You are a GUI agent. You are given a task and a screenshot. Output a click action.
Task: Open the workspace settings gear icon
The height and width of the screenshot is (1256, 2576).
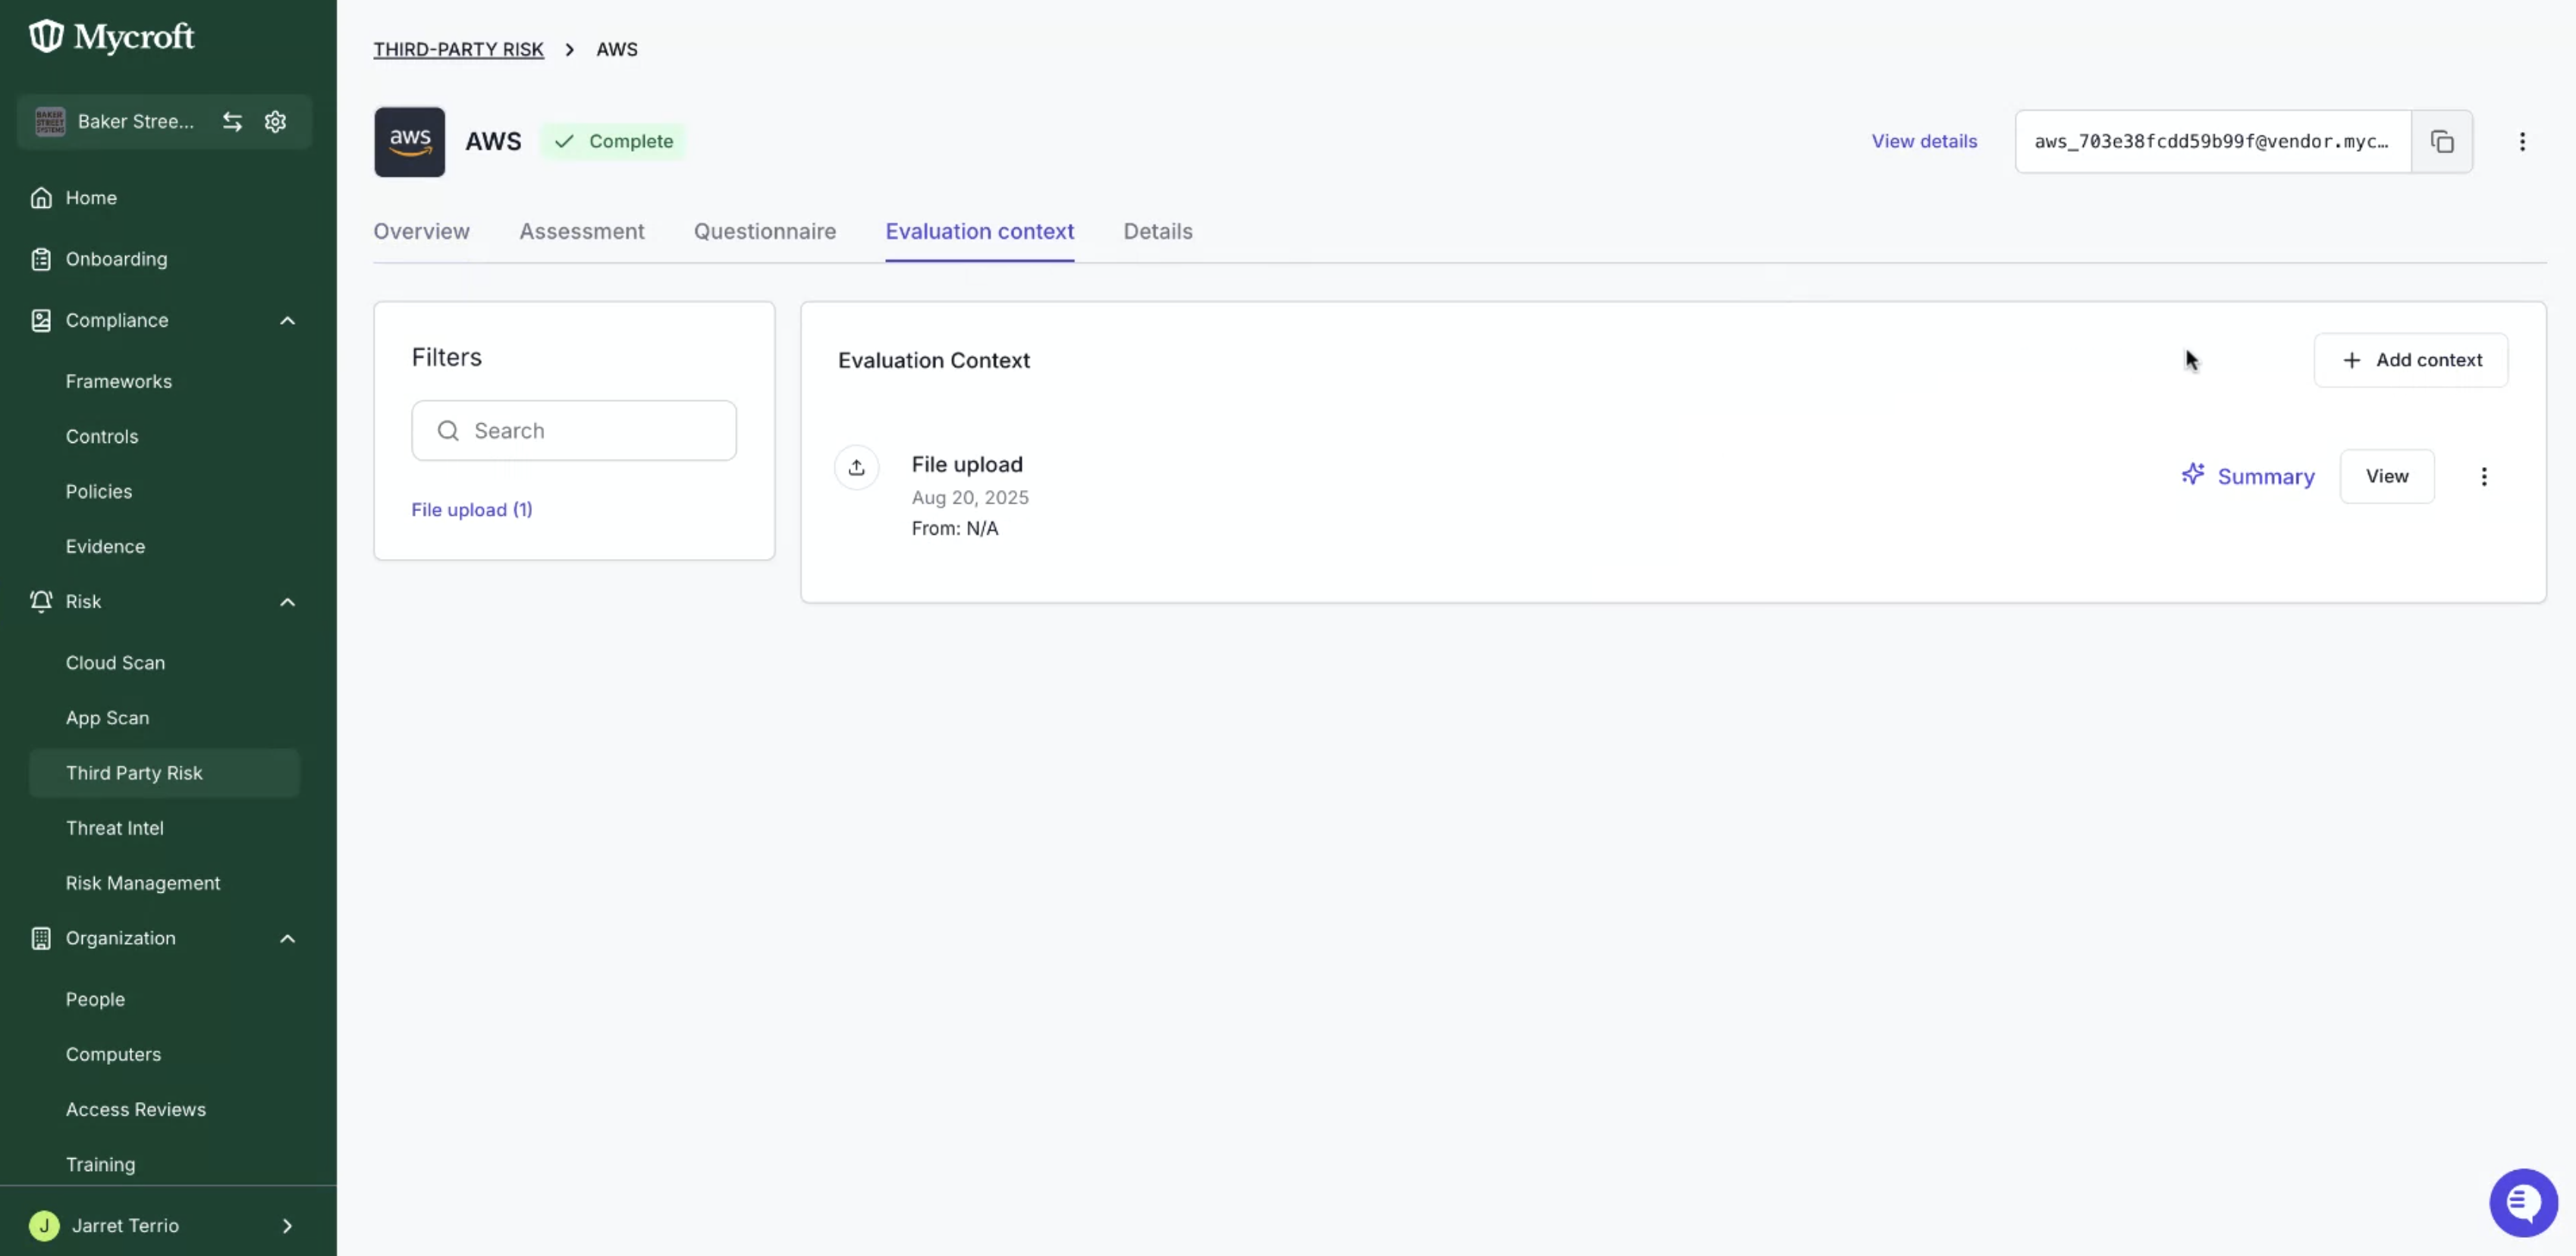pos(275,121)
